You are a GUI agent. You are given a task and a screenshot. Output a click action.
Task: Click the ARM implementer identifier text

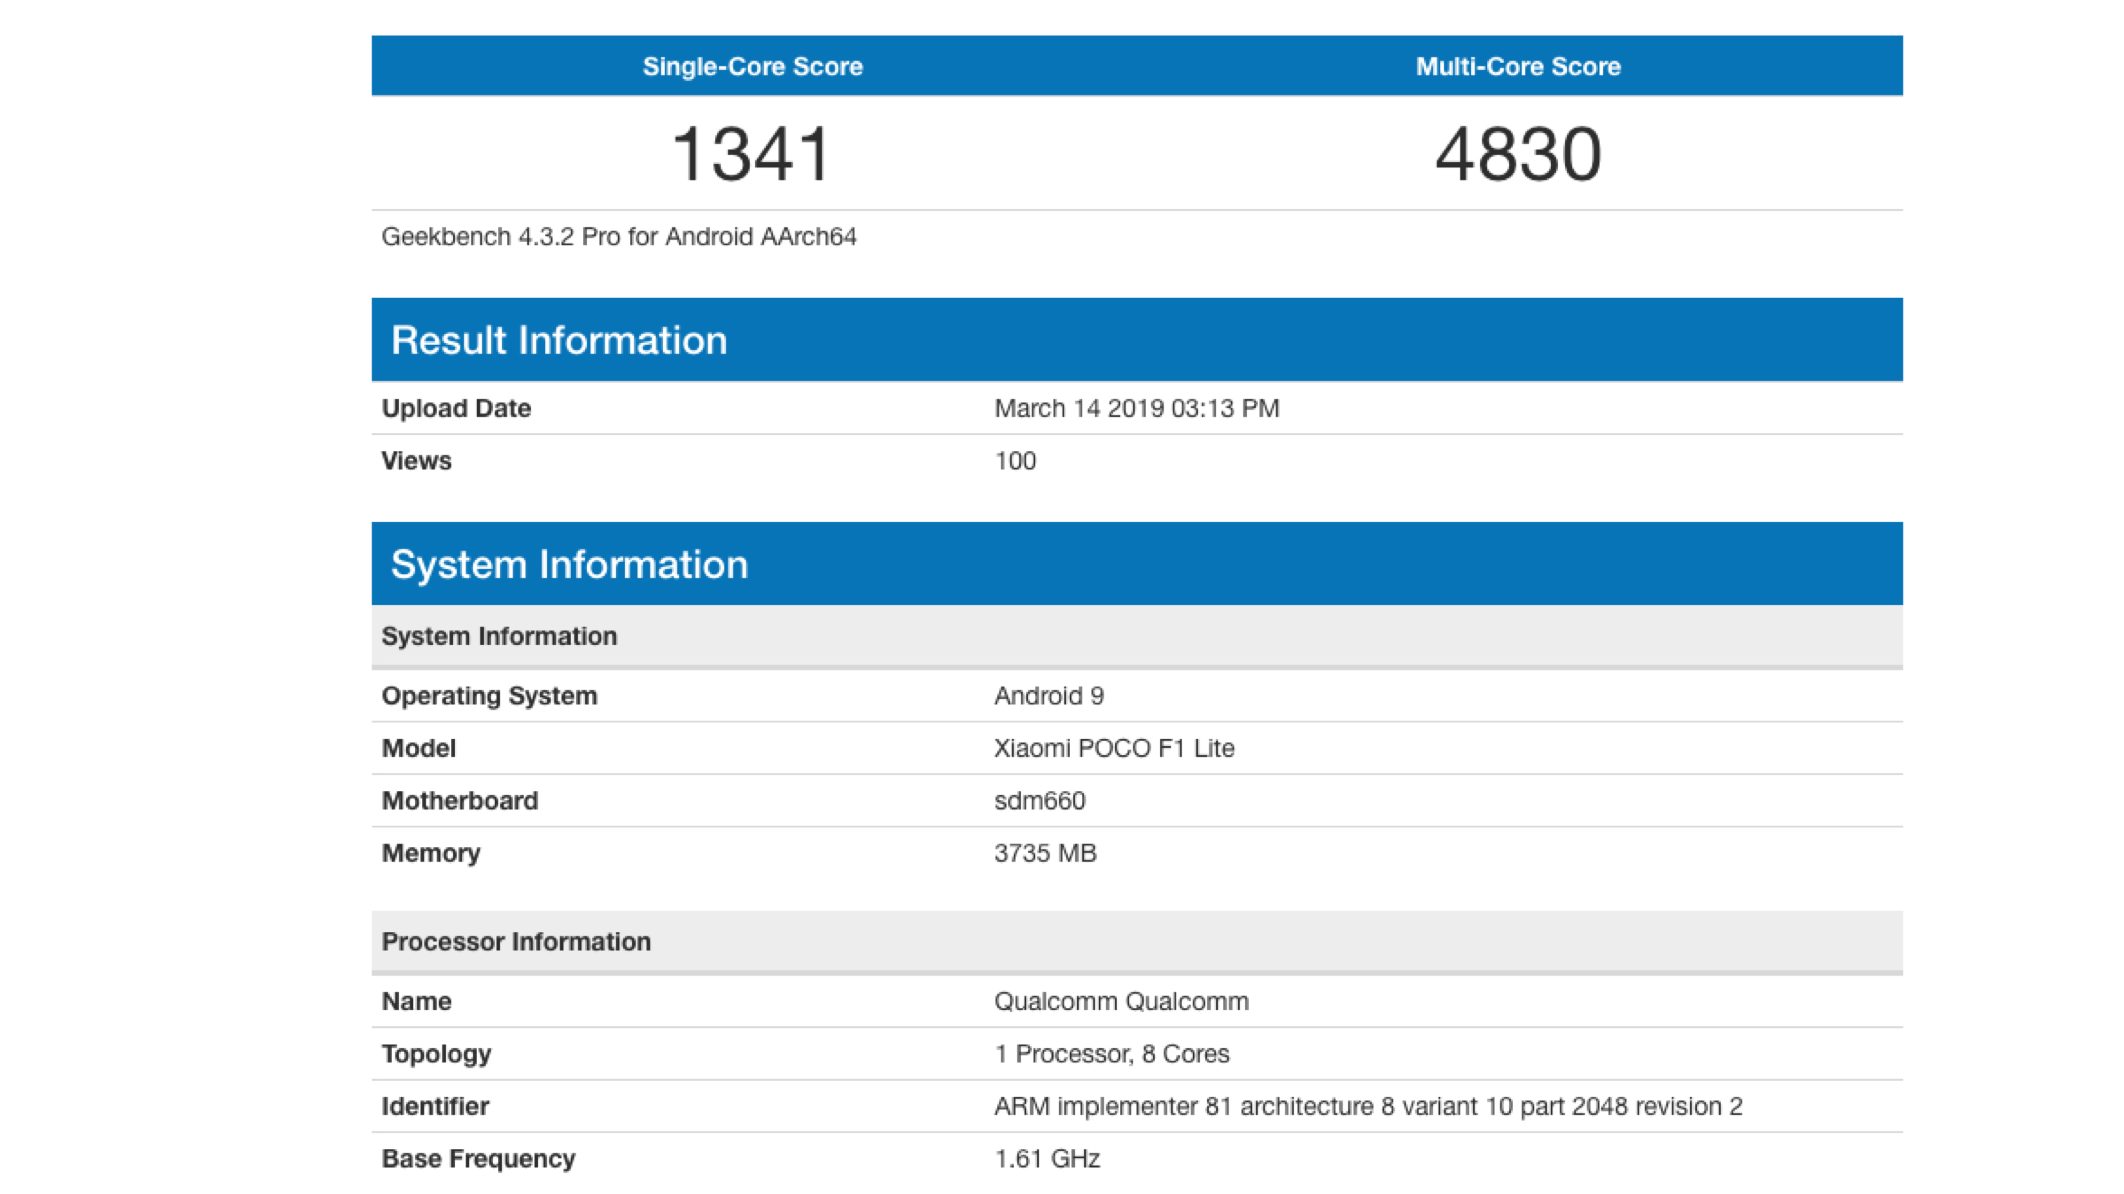pyautogui.click(x=1367, y=1106)
